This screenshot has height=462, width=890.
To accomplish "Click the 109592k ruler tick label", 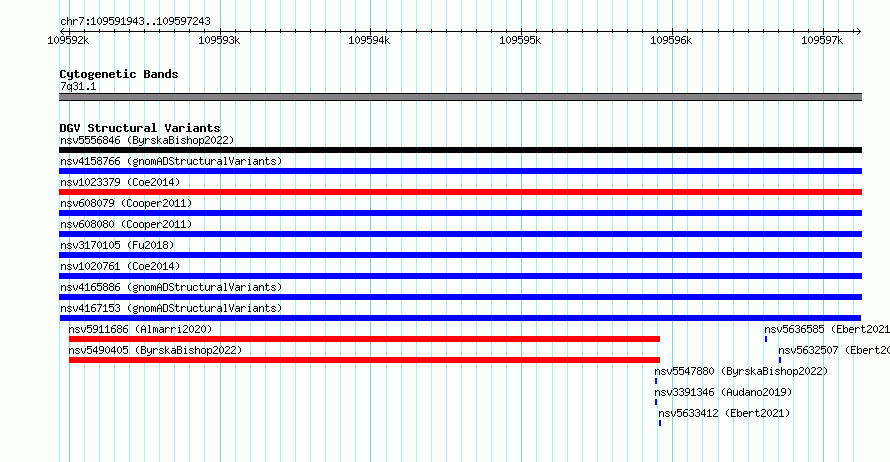I will coord(68,40).
